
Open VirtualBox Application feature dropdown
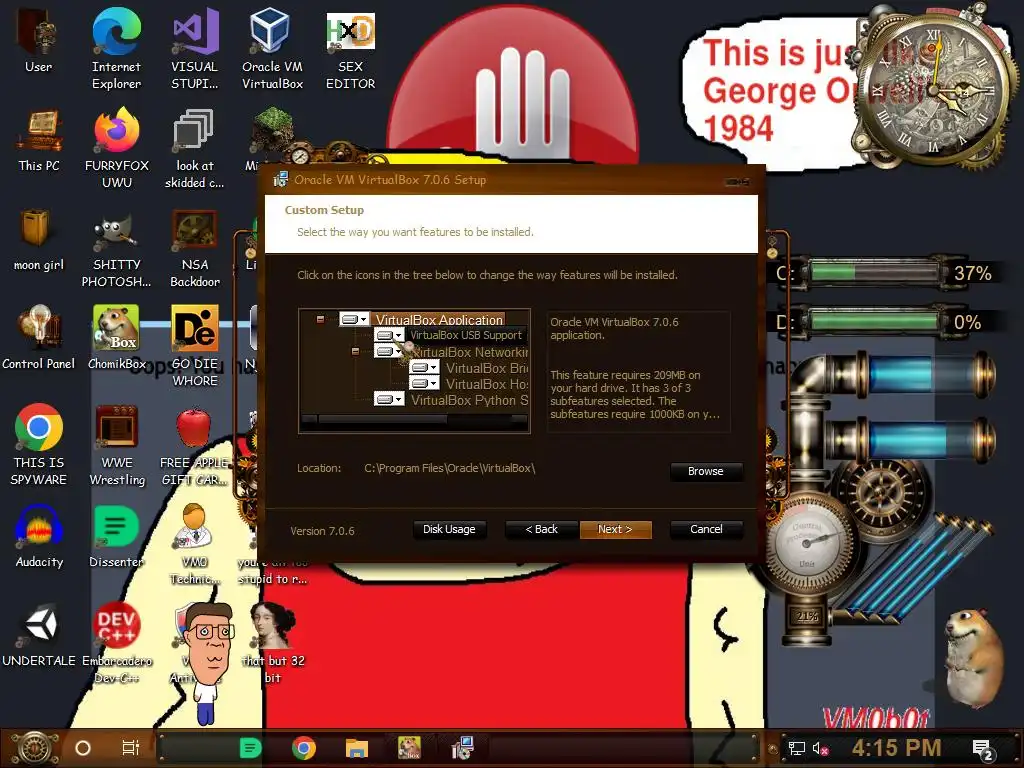tap(355, 319)
